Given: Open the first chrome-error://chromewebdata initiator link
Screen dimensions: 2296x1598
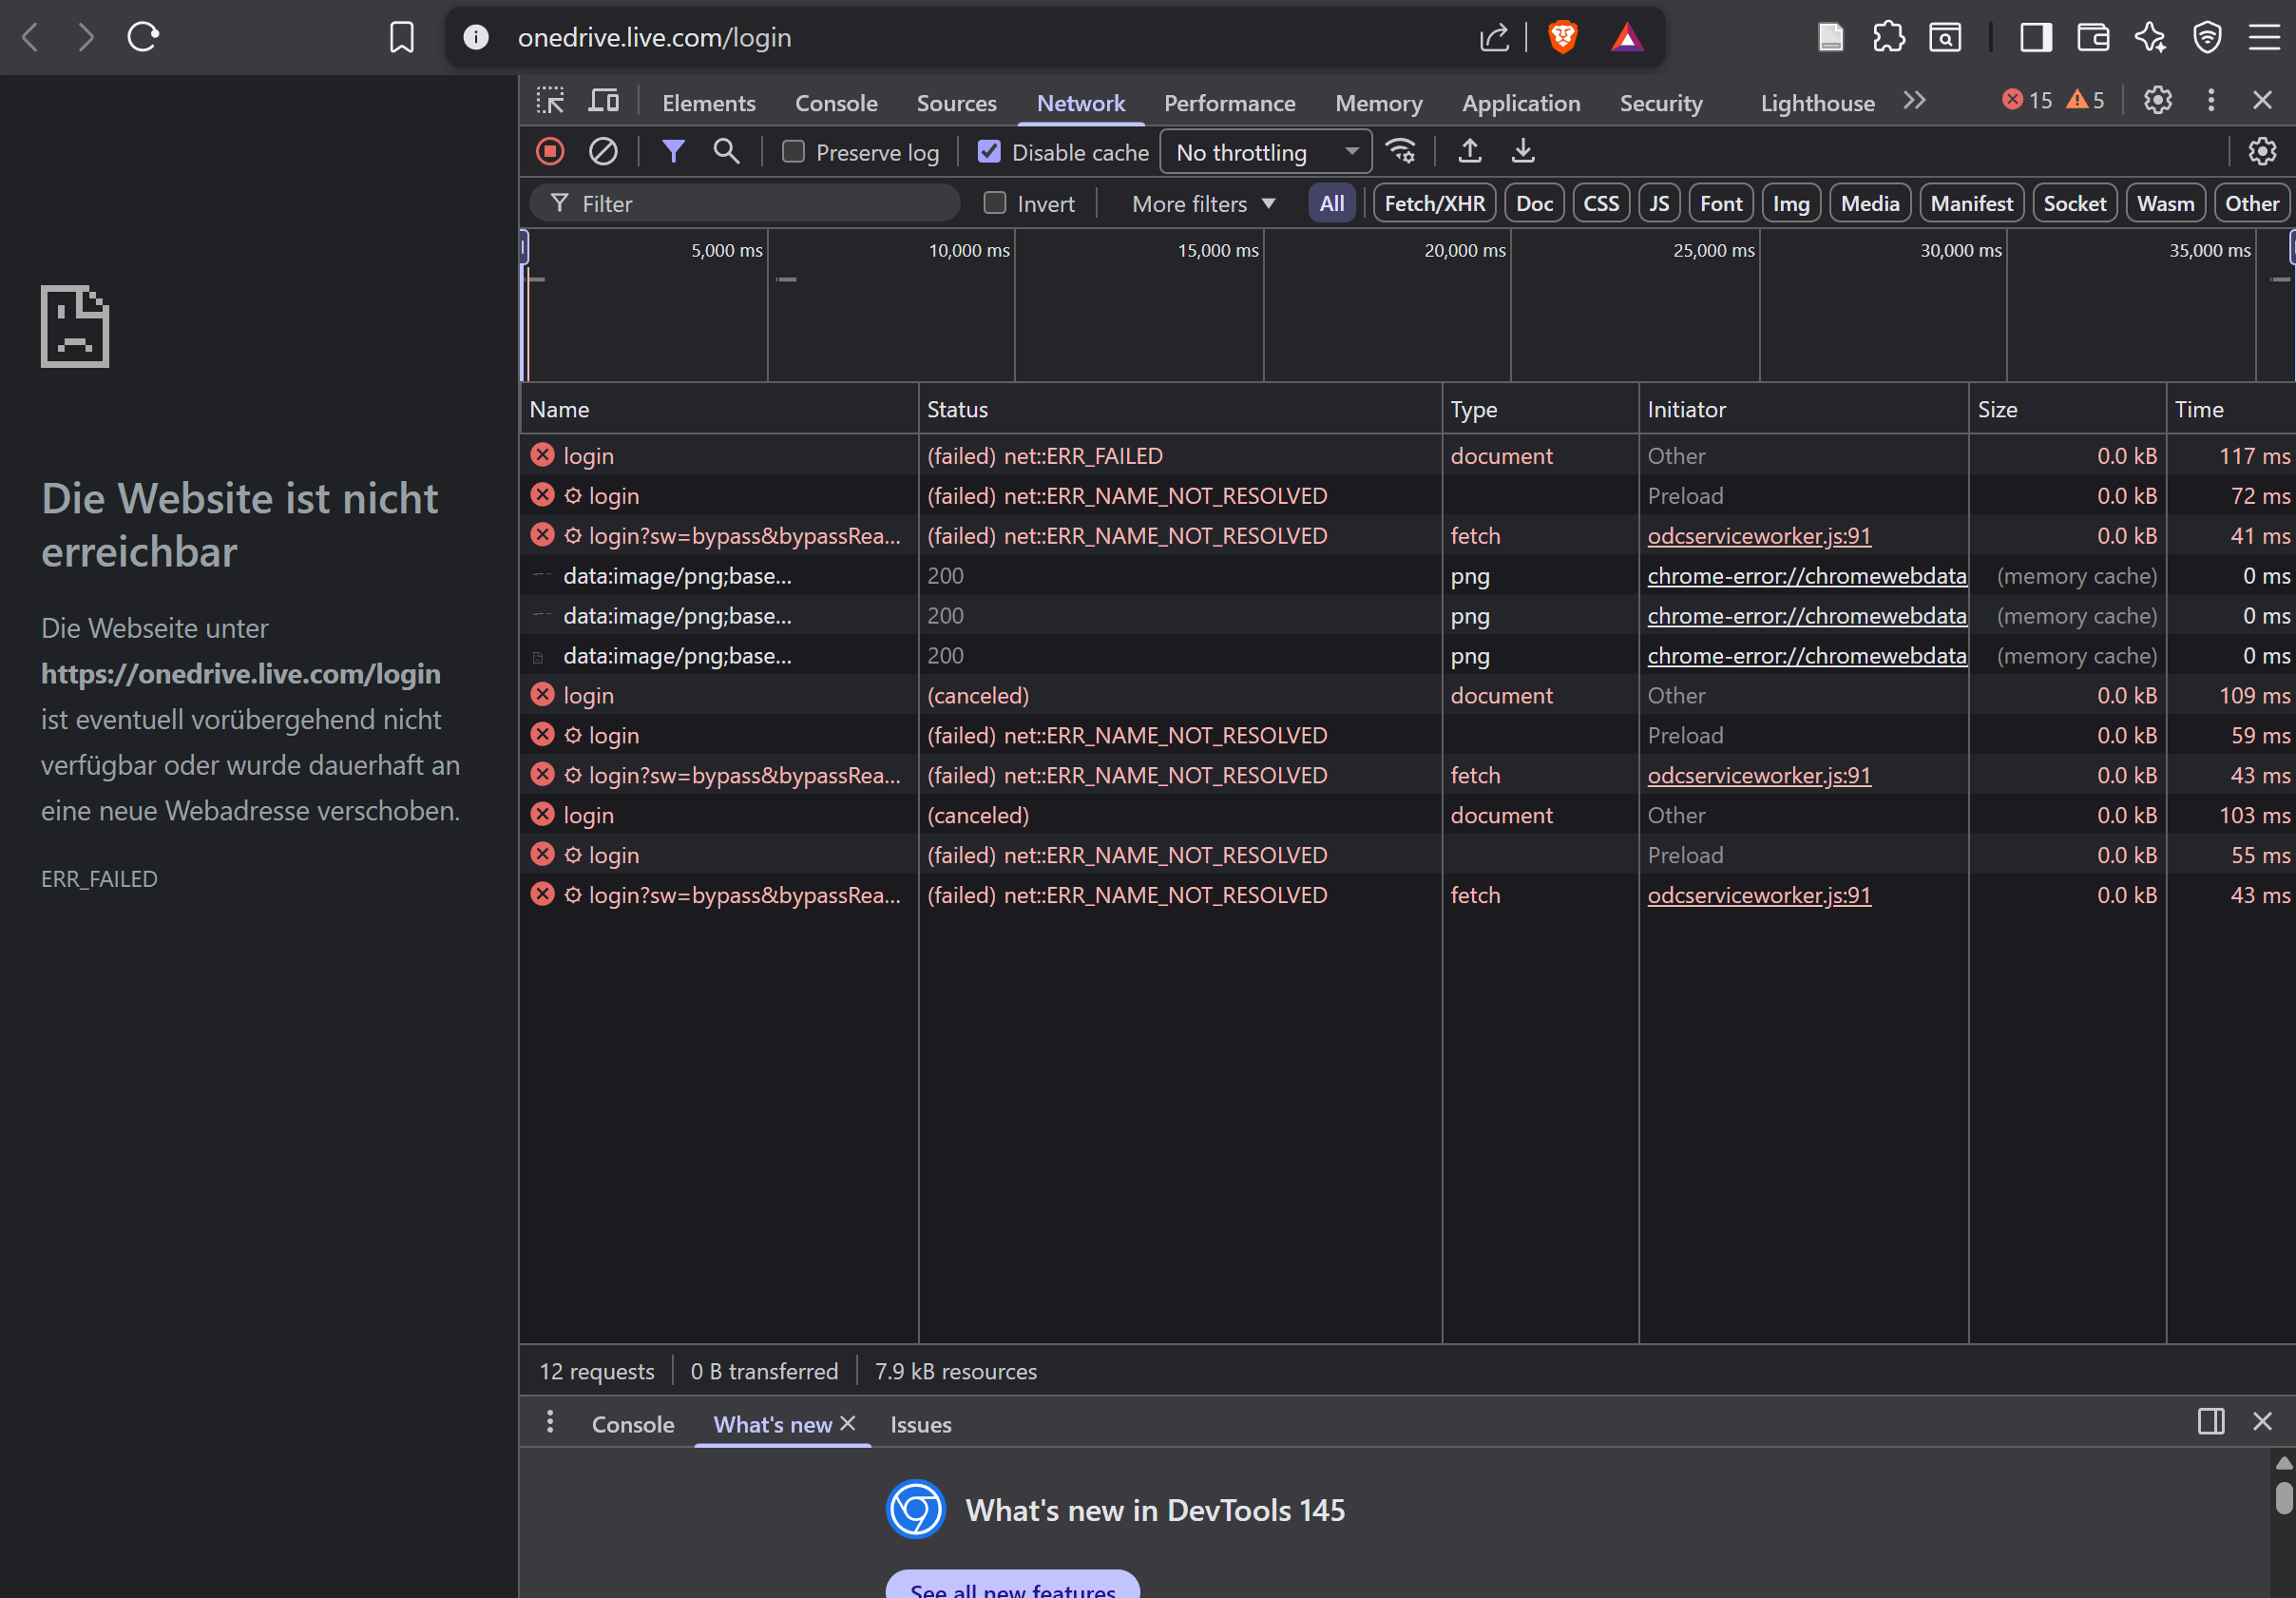Looking at the screenshot, I should [x=1806, y=576].
